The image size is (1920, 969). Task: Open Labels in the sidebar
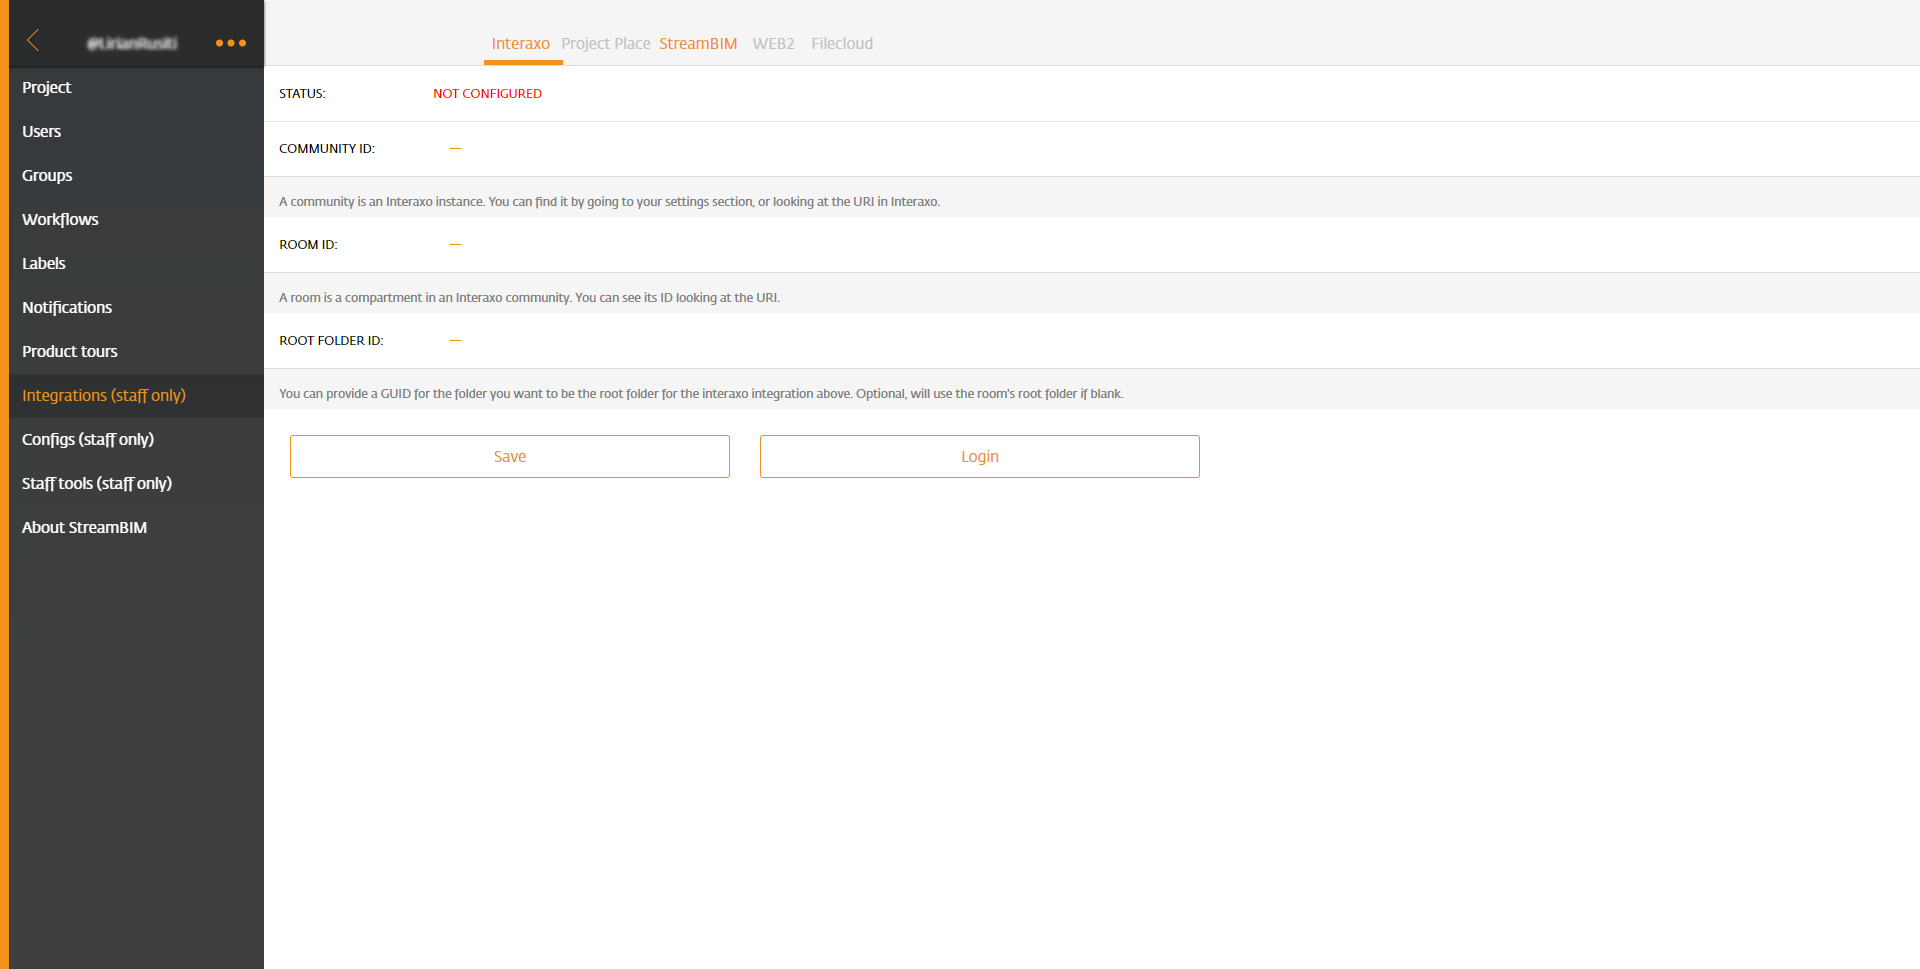click(136, 263)
